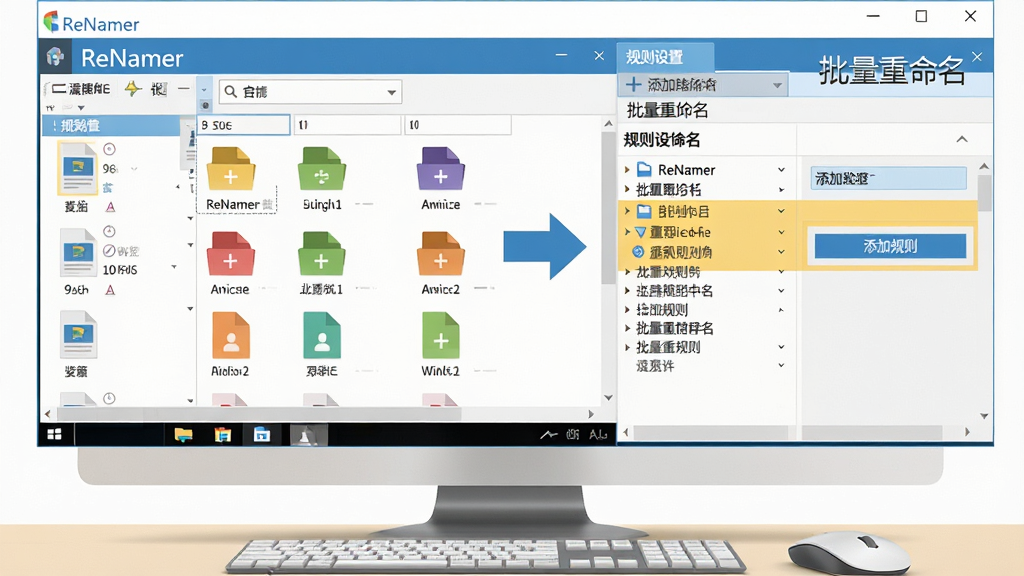Click the B 50€ column field
This screenshot has height=576, width=1024.
244,125
